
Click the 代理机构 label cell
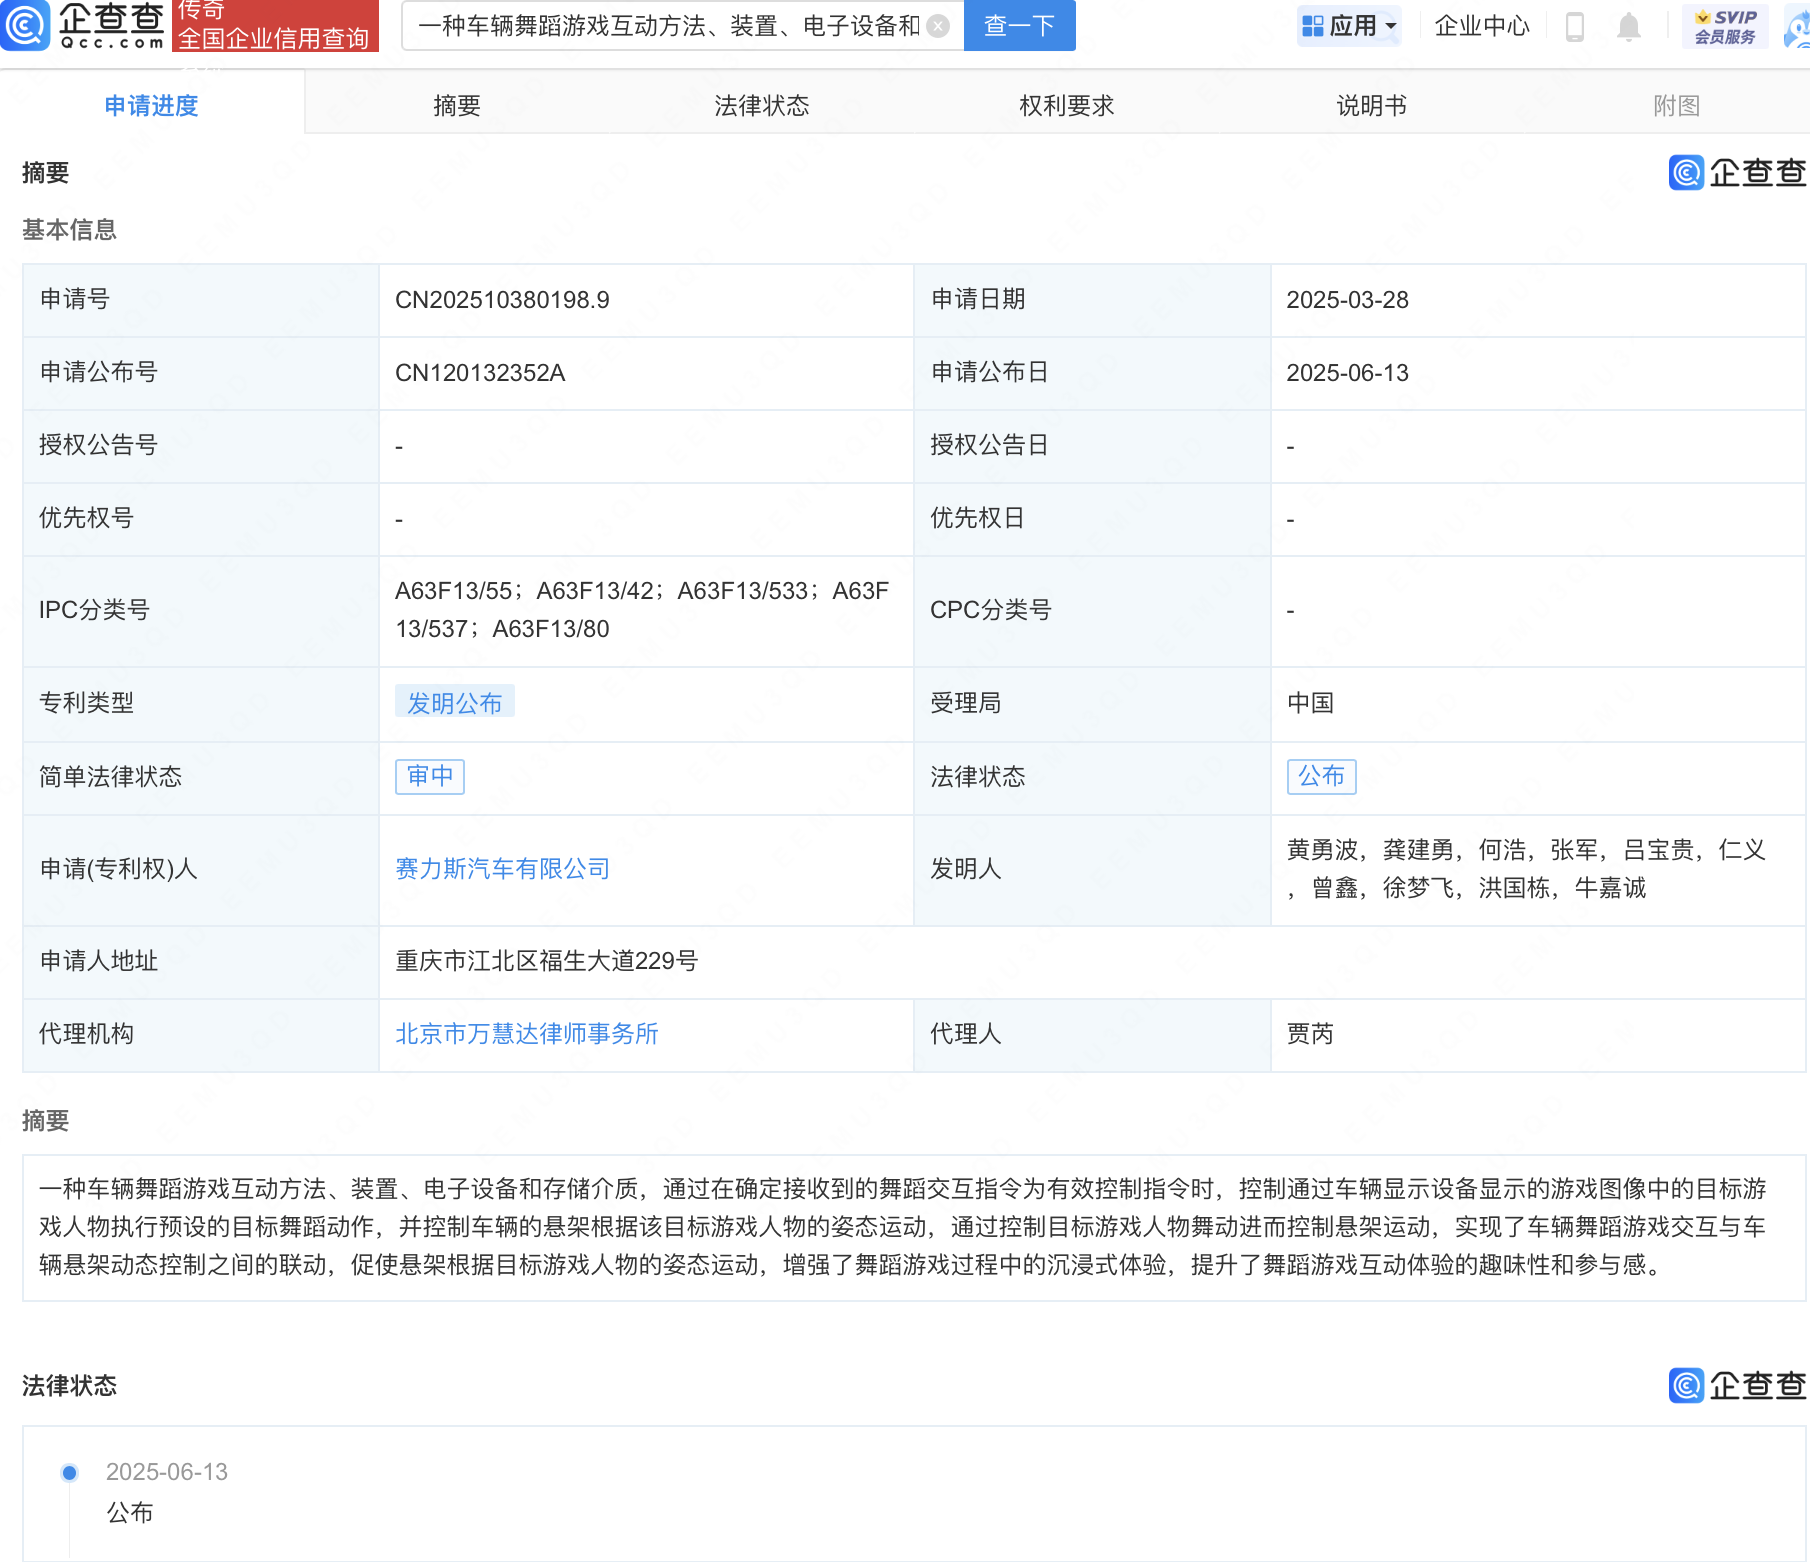201,1034
